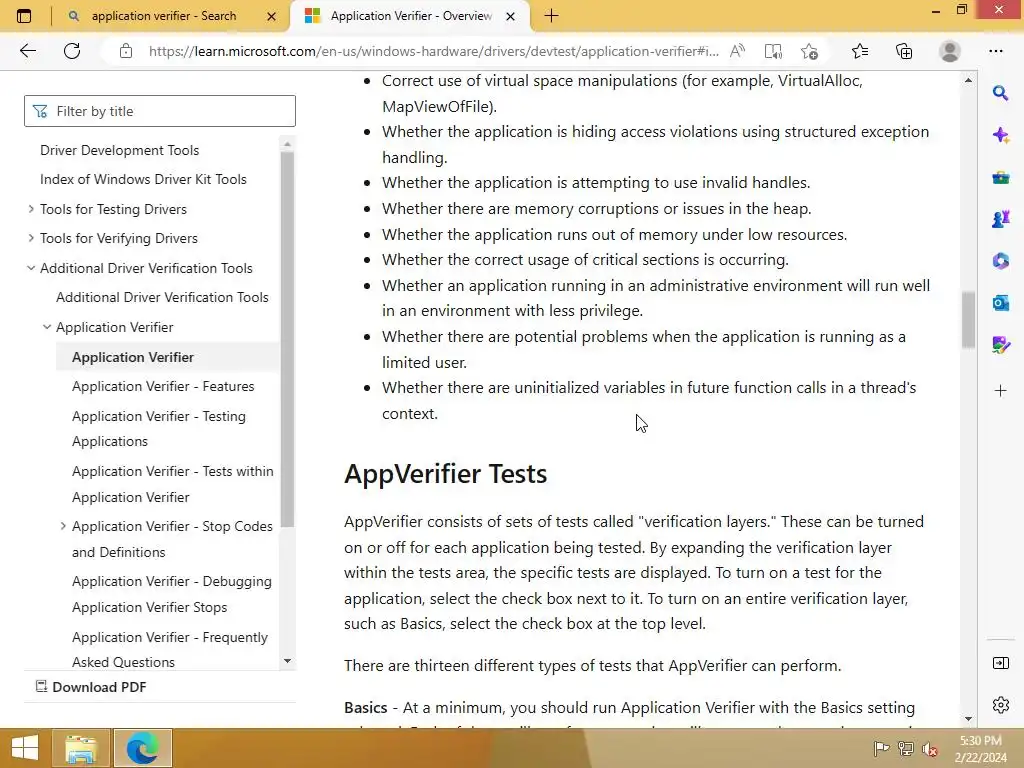Image resolution: width=1024 pixels, height=768 pixels.
Task: Open Microsoft 365 sidebar icon
Action: click(1000, 261)
